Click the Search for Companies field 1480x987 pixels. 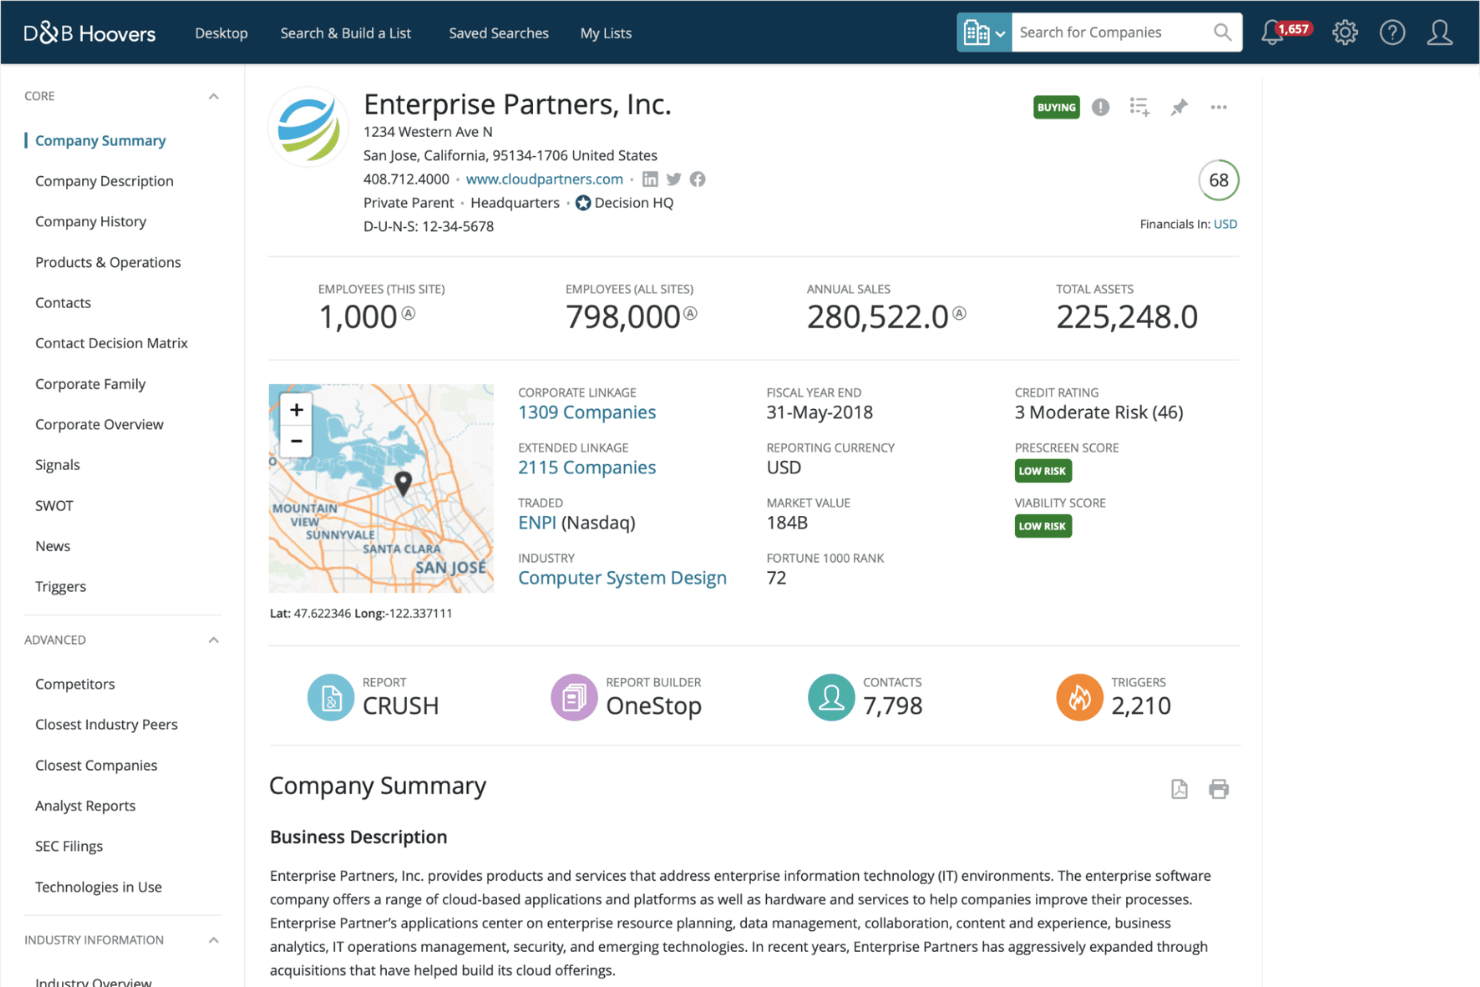click(x=1110, y=33)
